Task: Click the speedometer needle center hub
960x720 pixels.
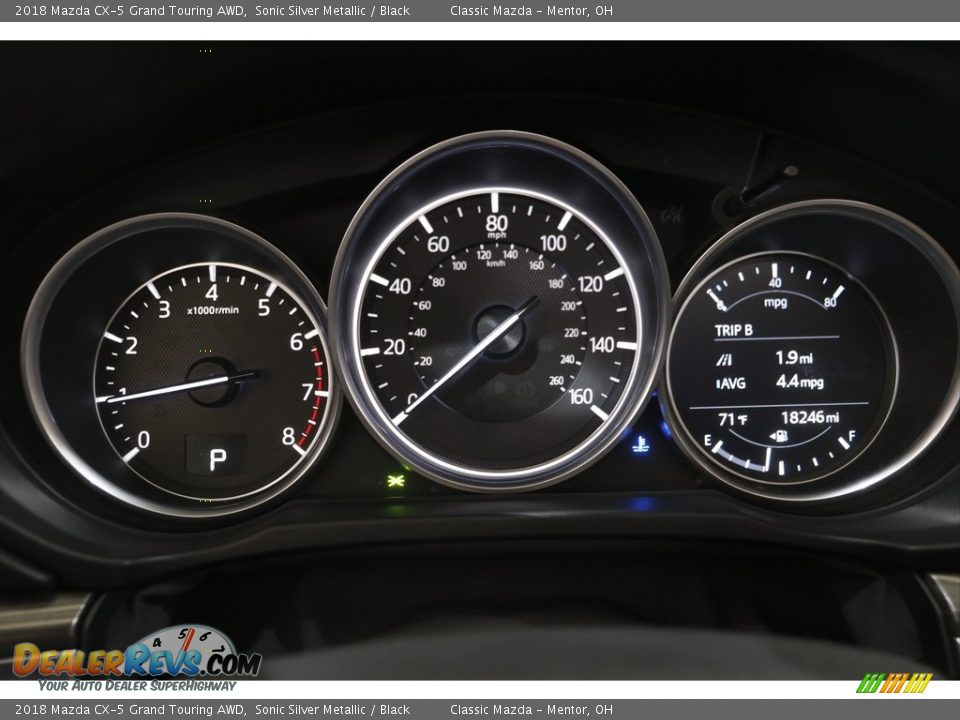Action: pos(499,331)
